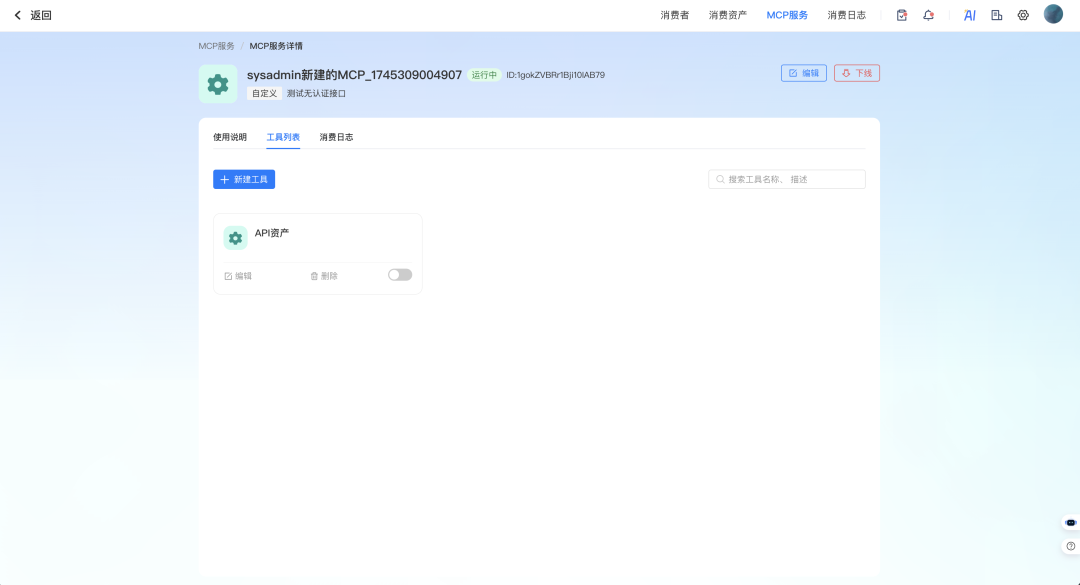Click the 新建工具 button
The width and height of the screenshot is (1080, 585).
244,179
